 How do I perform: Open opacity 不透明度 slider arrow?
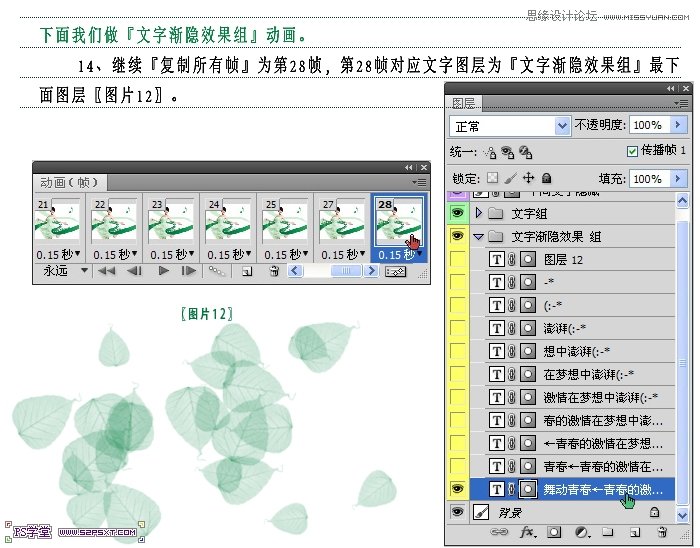coord(678,125)
